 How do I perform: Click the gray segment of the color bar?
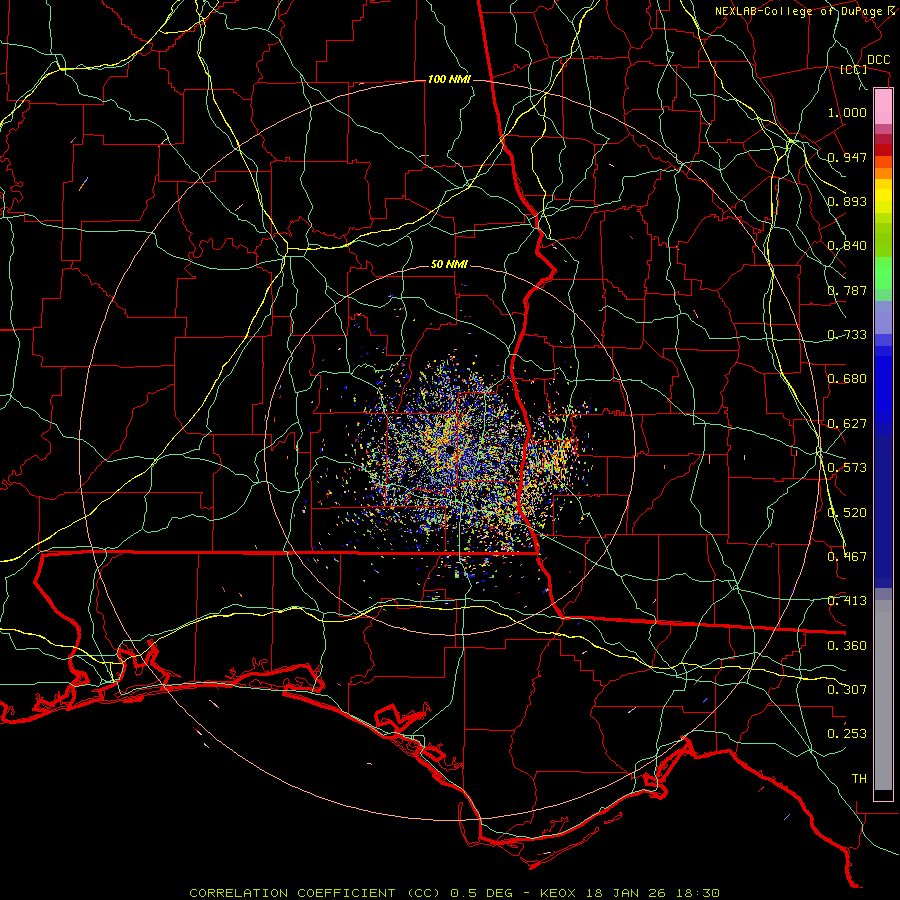[883, 695]
